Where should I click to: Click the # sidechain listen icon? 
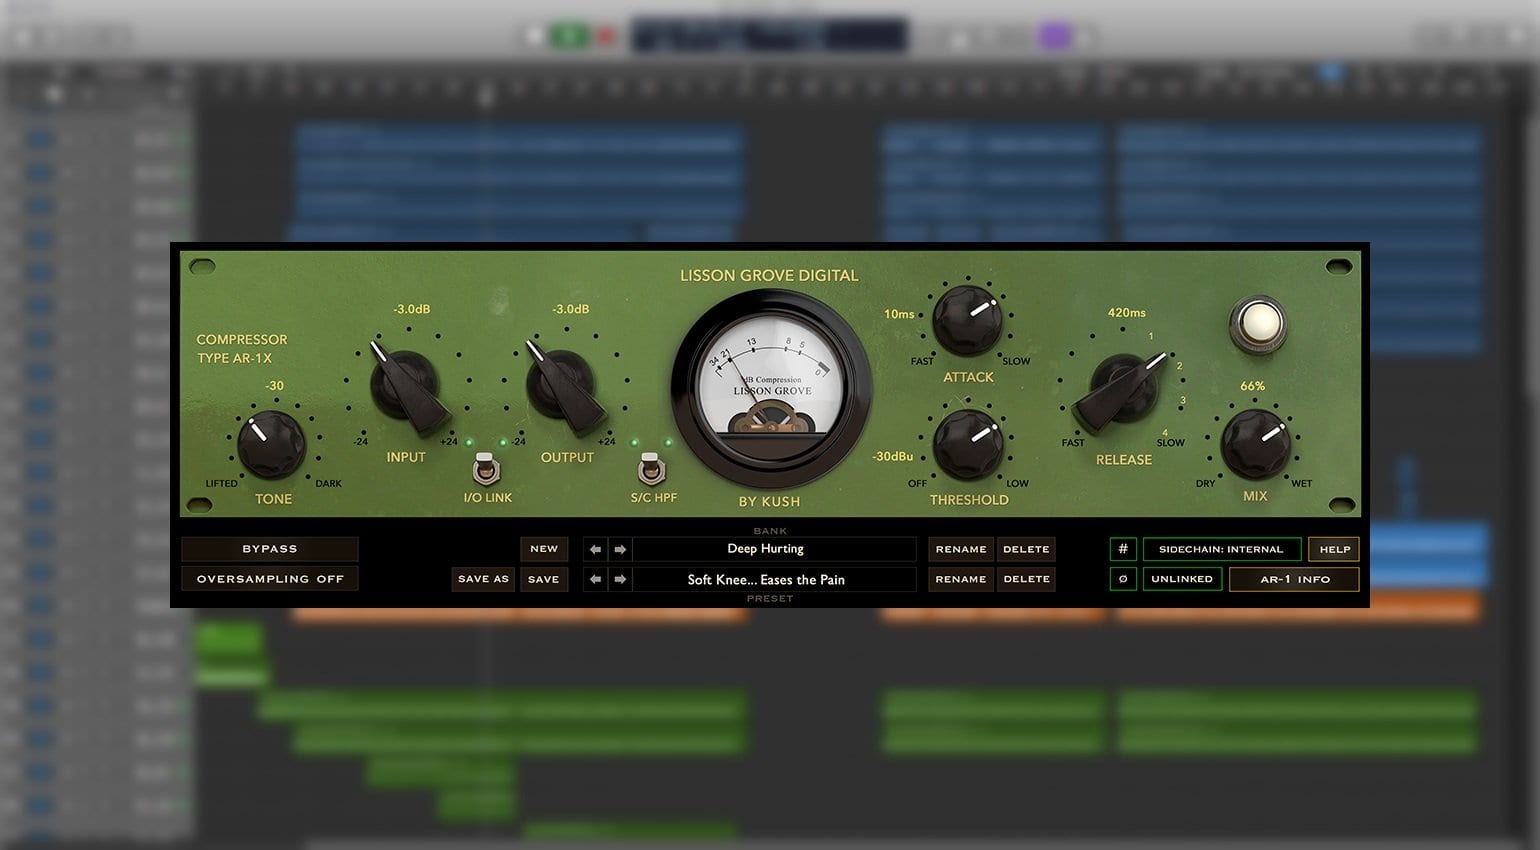[x=1123, y=548]
